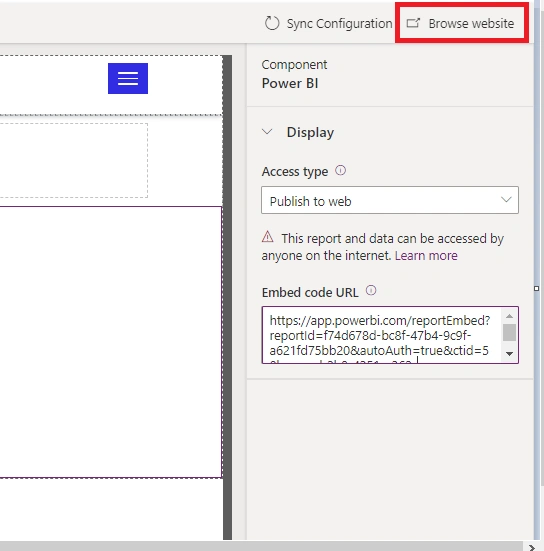Click the Sync Configuration button

328,24
